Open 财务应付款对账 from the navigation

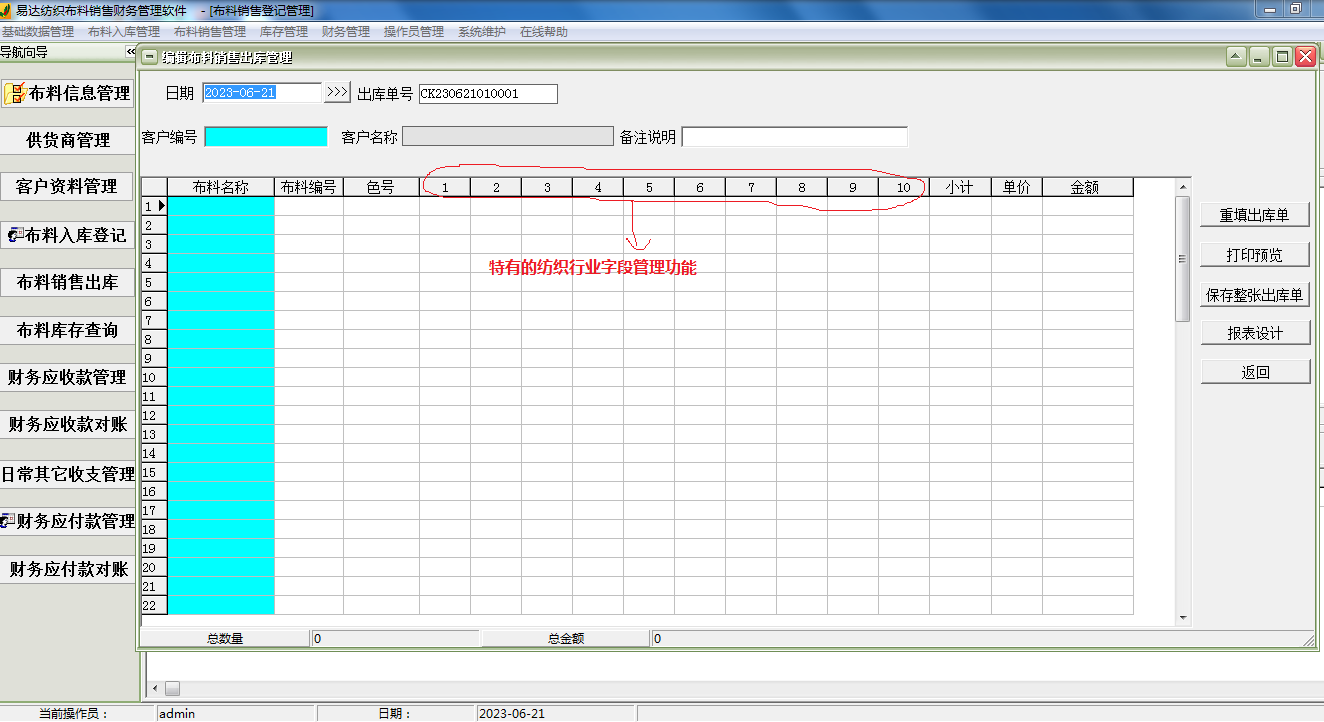[67, 567]
